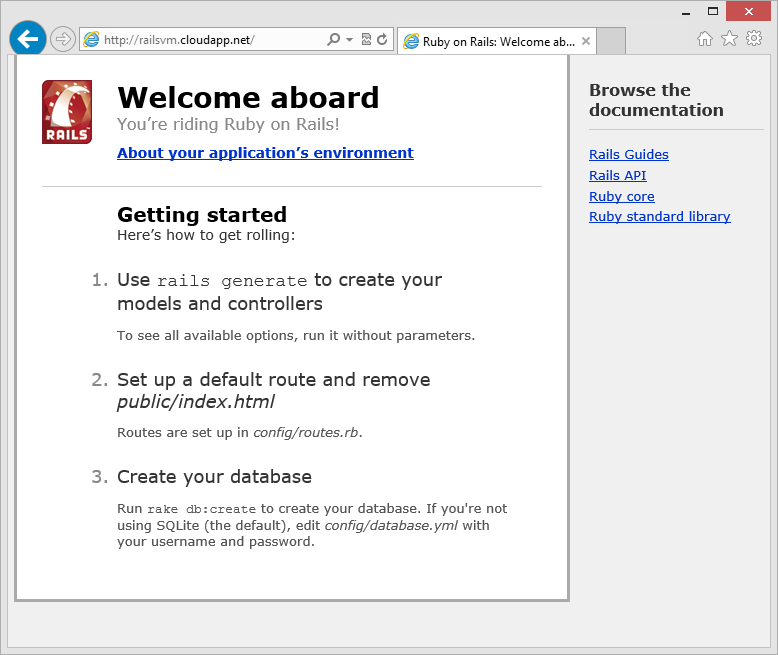
Task: Click the browser Back arrow button
Action: coord(28,39)
